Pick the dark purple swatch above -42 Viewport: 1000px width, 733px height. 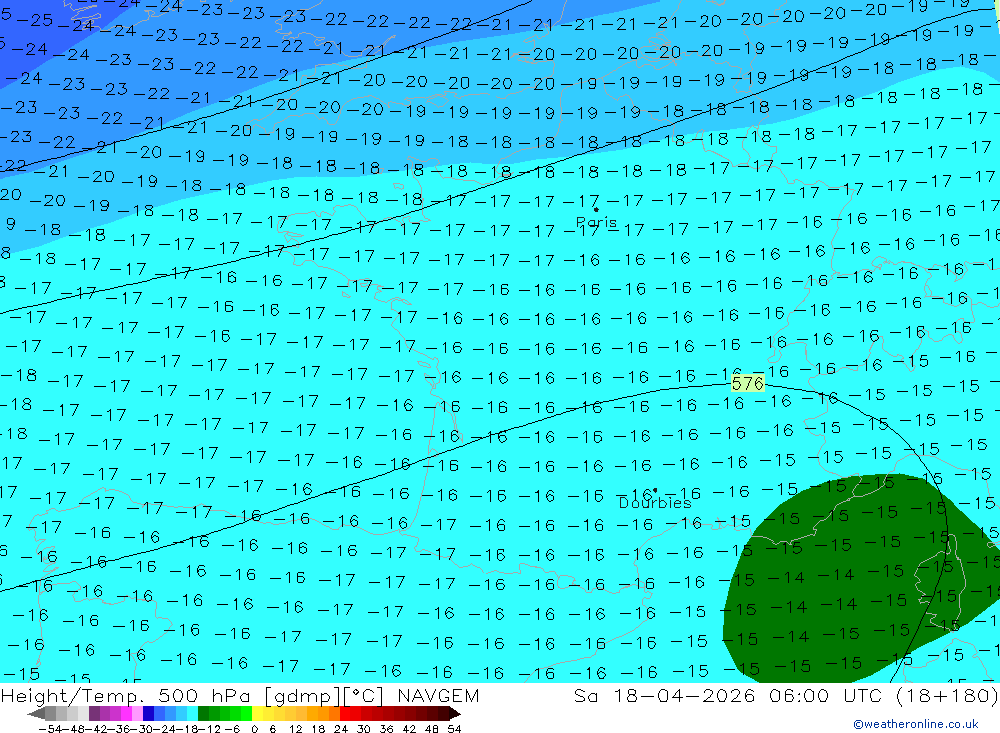tap(94, 713)
